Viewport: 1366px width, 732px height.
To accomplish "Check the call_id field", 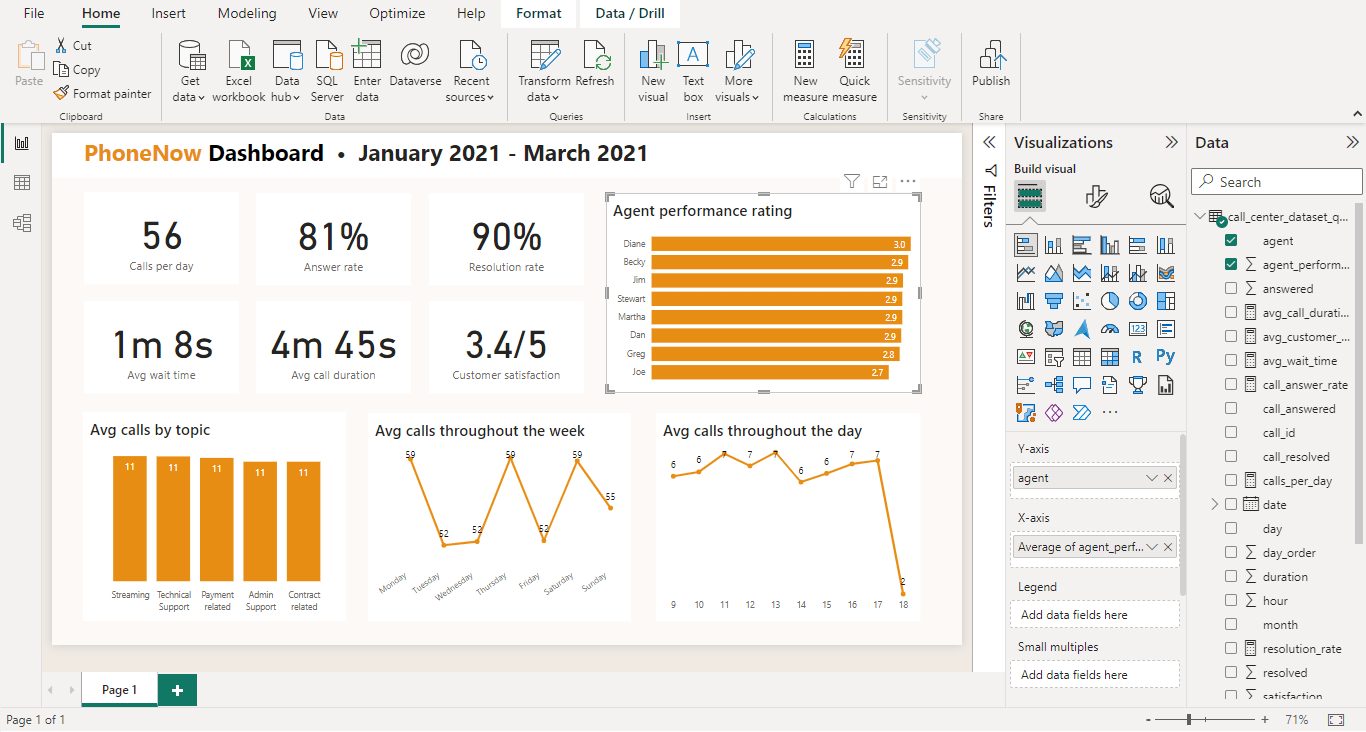I will coord(1231,432).
